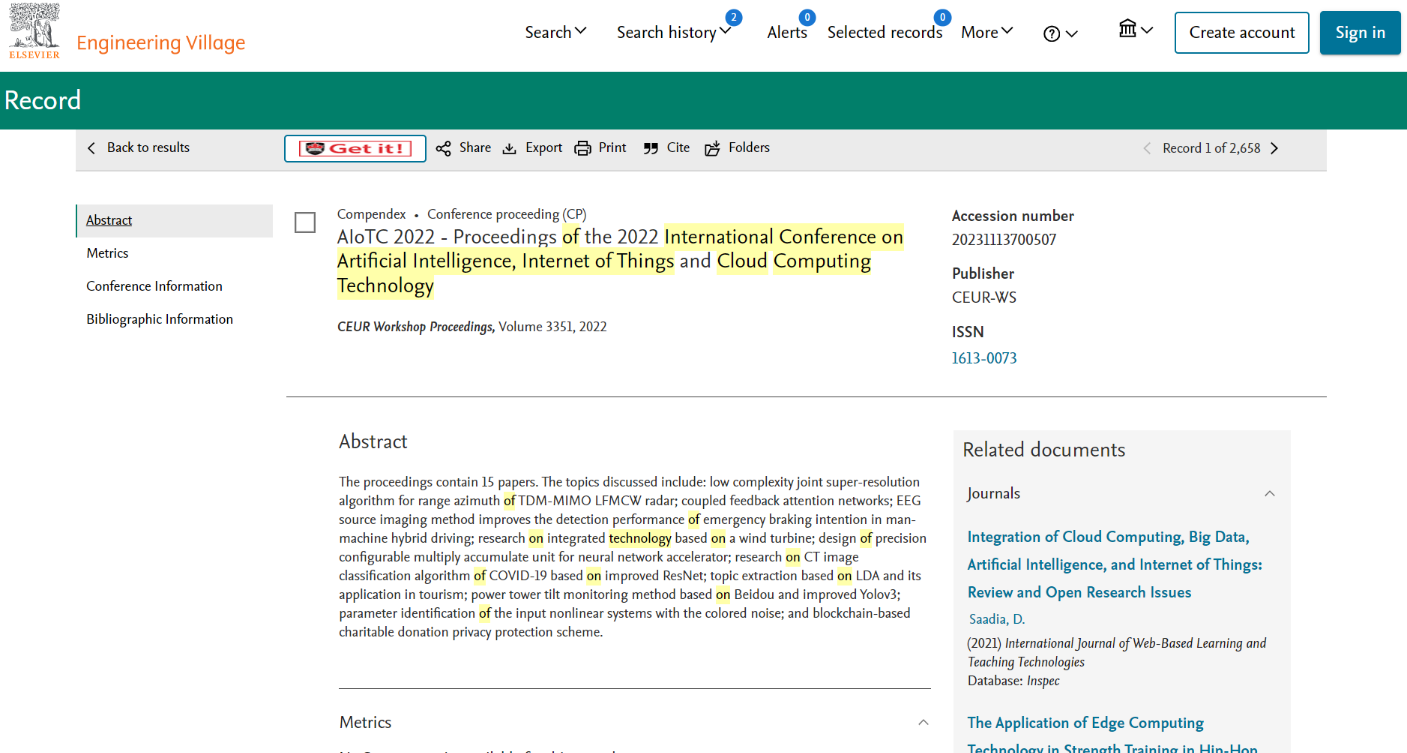Open the Search dropdown menu
The width and height of the screenshot is (1407, 753).
(556, 32)
